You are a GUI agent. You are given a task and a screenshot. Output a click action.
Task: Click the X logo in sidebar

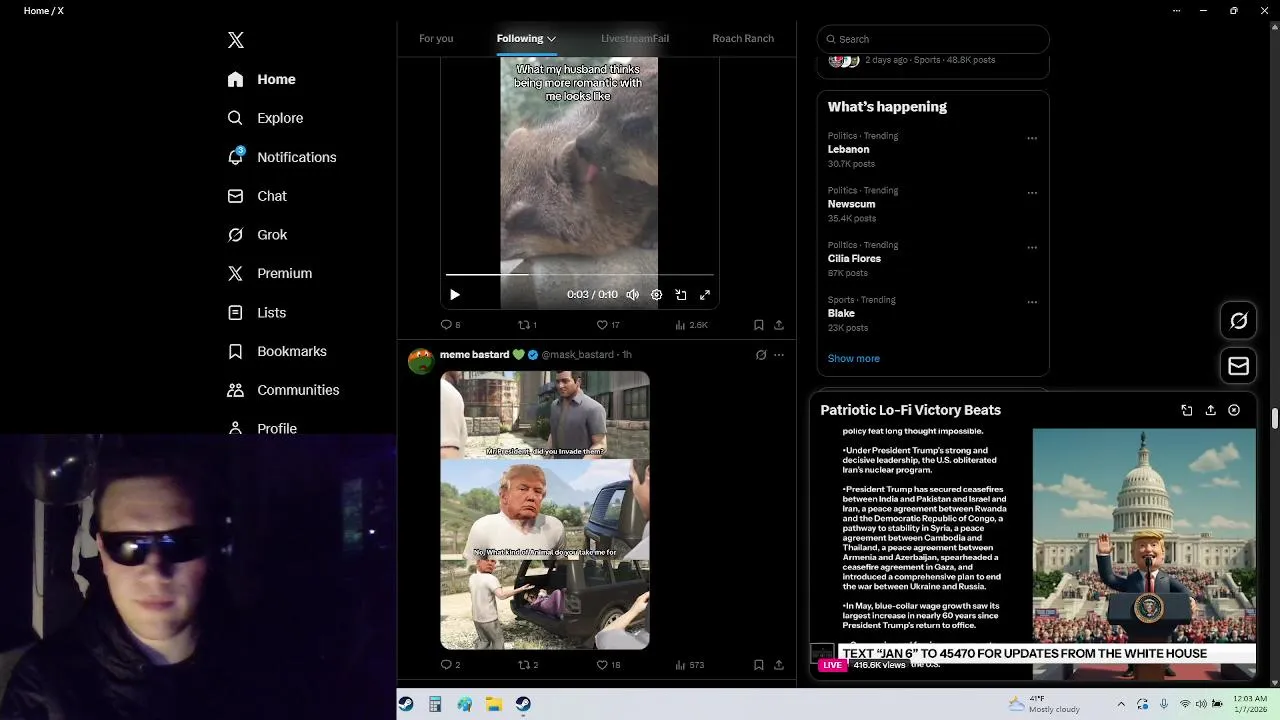(x=236, y=40)
